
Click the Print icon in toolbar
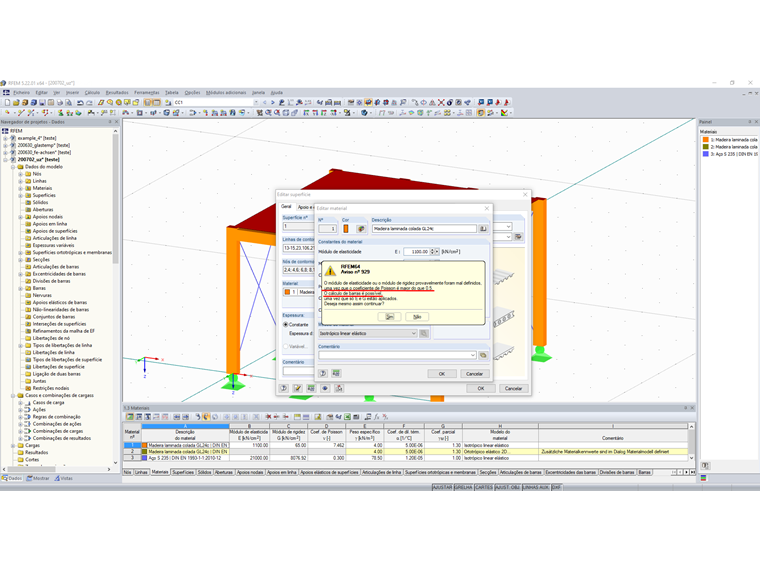click(x=60, y=103)
